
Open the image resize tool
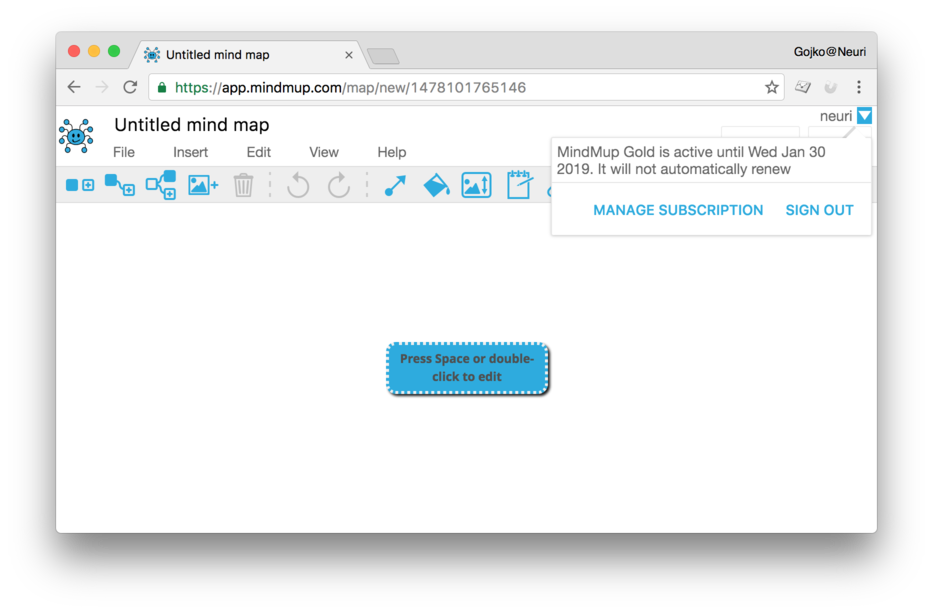(x=477, y=185)
